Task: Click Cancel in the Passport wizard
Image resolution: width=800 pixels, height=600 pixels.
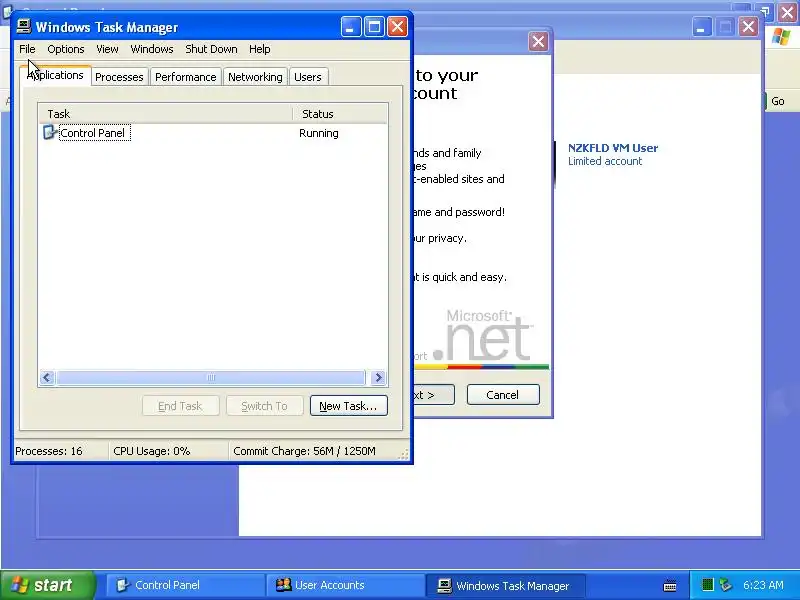Action: click(x=503, y=395)
